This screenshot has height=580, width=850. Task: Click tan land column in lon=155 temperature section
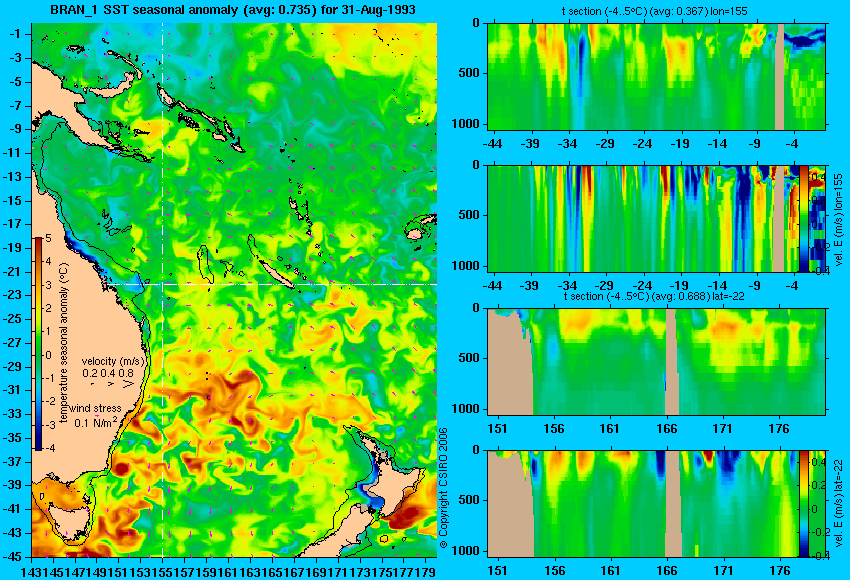pos(779,76)
